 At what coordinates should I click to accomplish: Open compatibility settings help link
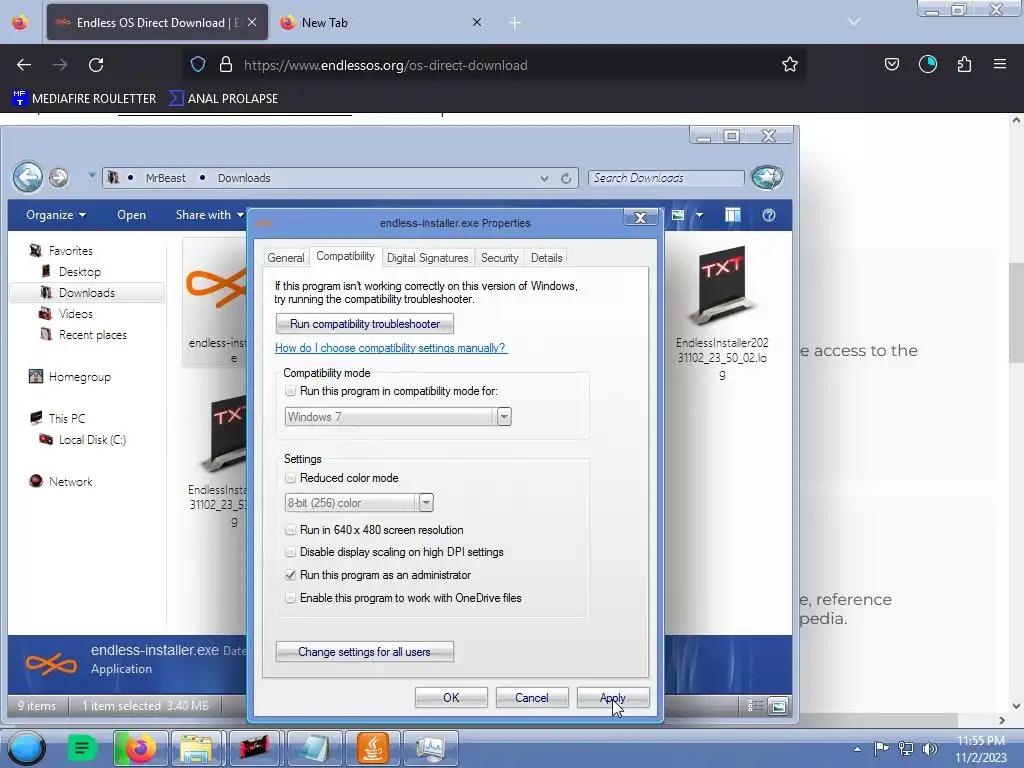click(391, 348)
